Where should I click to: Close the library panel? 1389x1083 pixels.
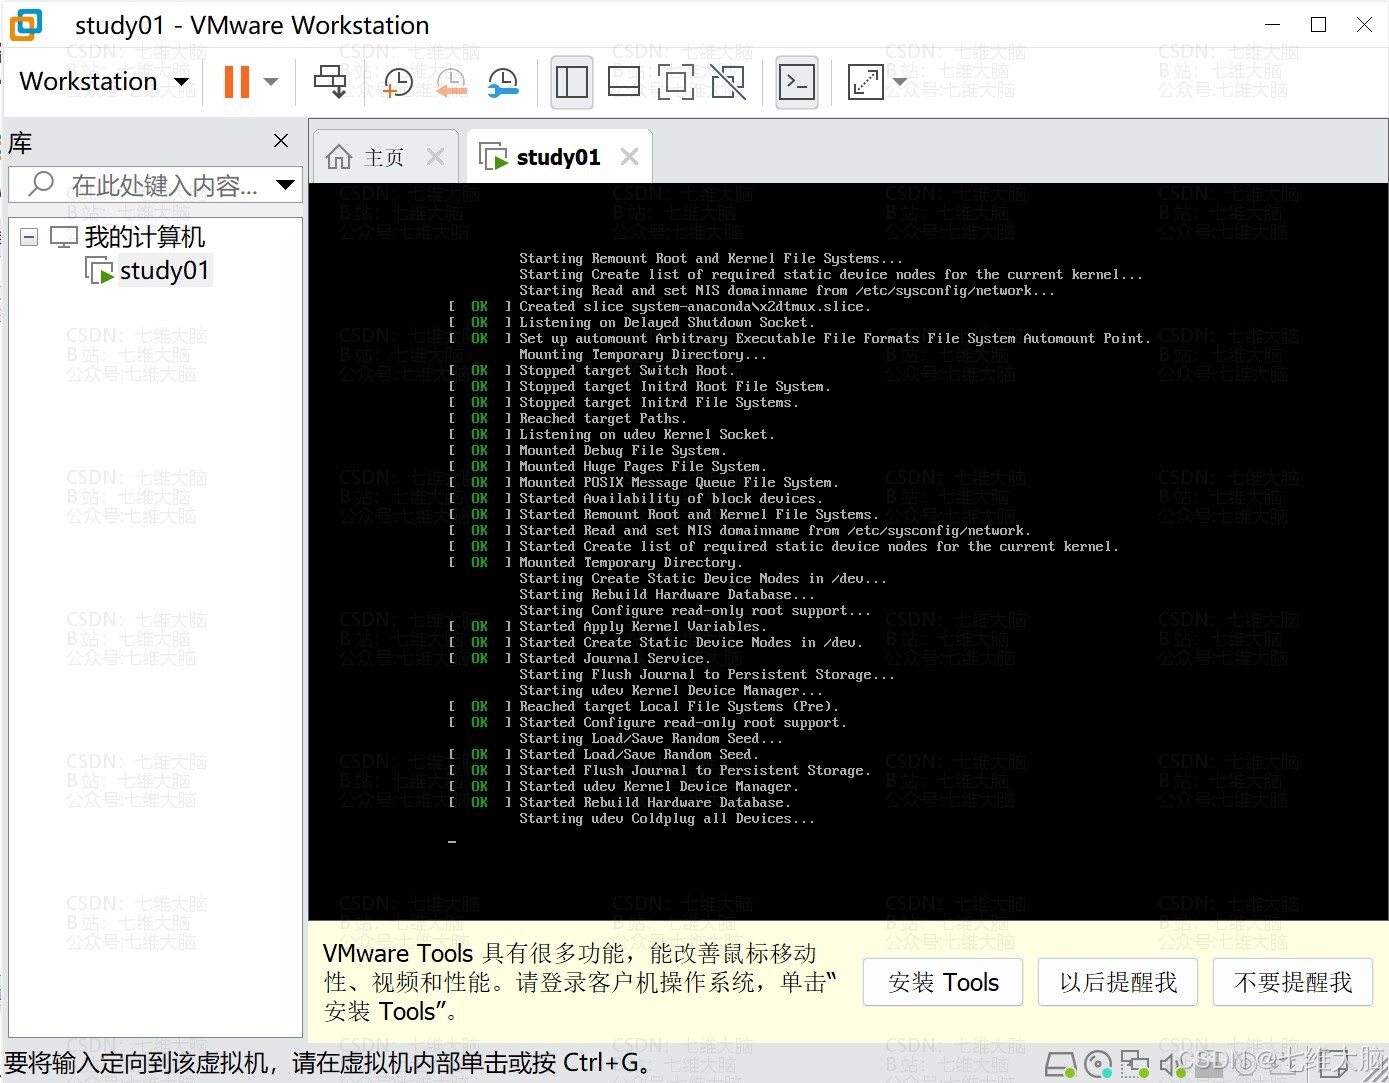(x=281, y=141)
